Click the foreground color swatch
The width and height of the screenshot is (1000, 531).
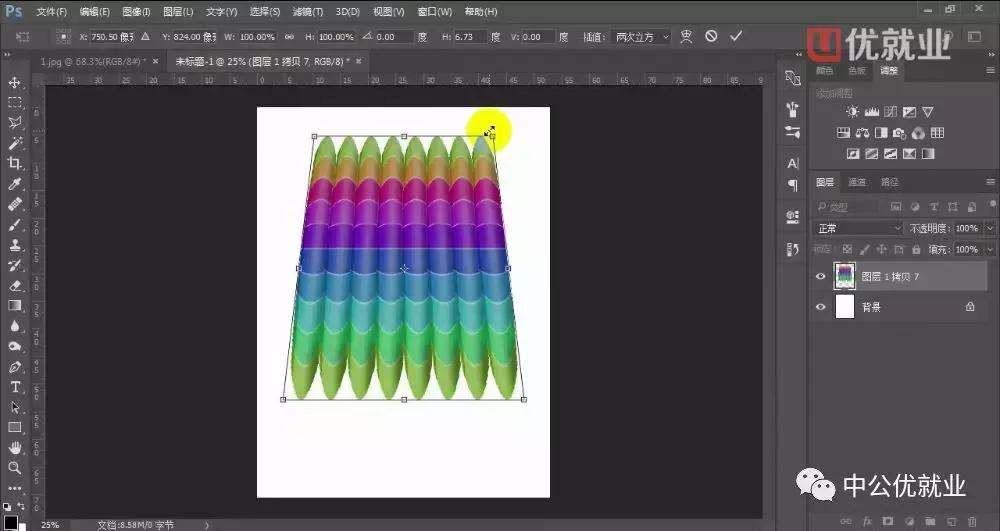(x=10, y=519)
